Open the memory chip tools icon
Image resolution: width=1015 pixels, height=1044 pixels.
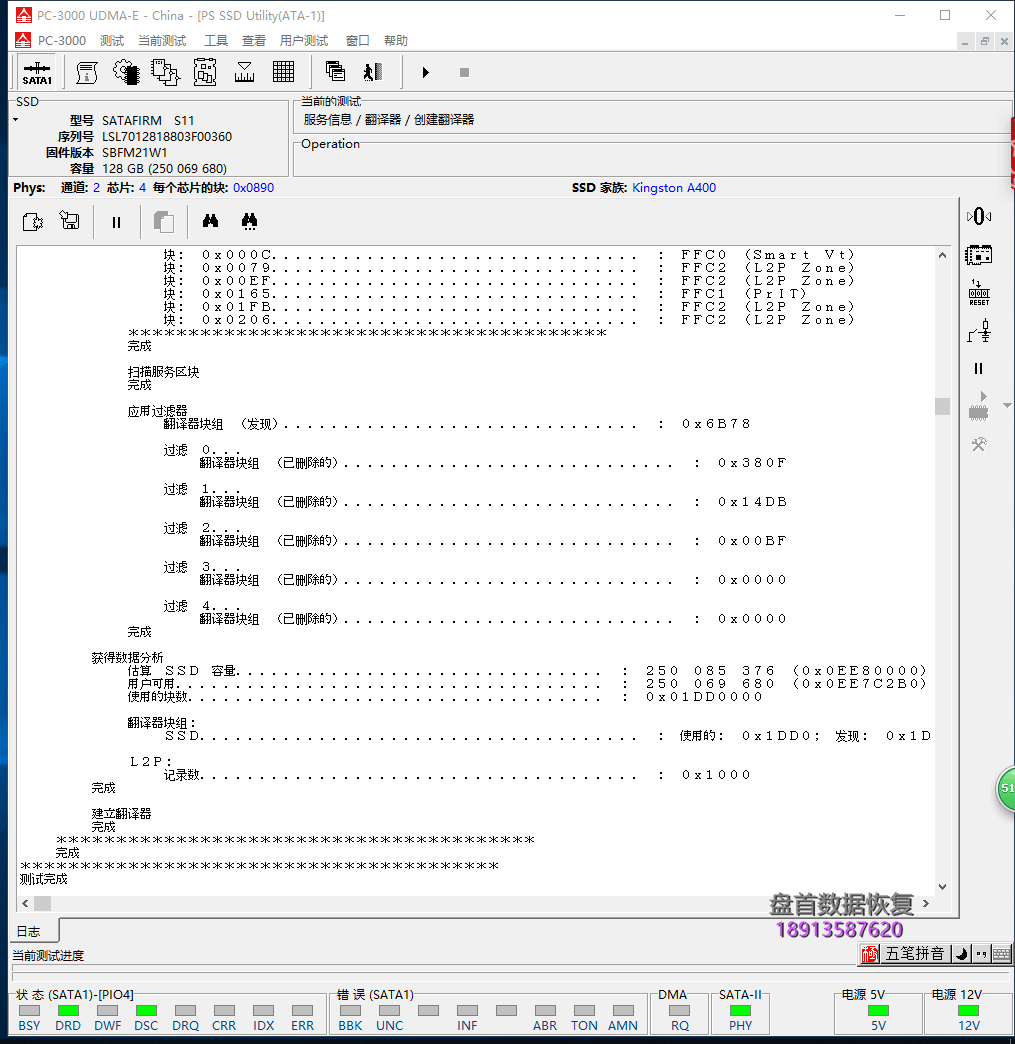pyautogui.click(x=204, y=73)
